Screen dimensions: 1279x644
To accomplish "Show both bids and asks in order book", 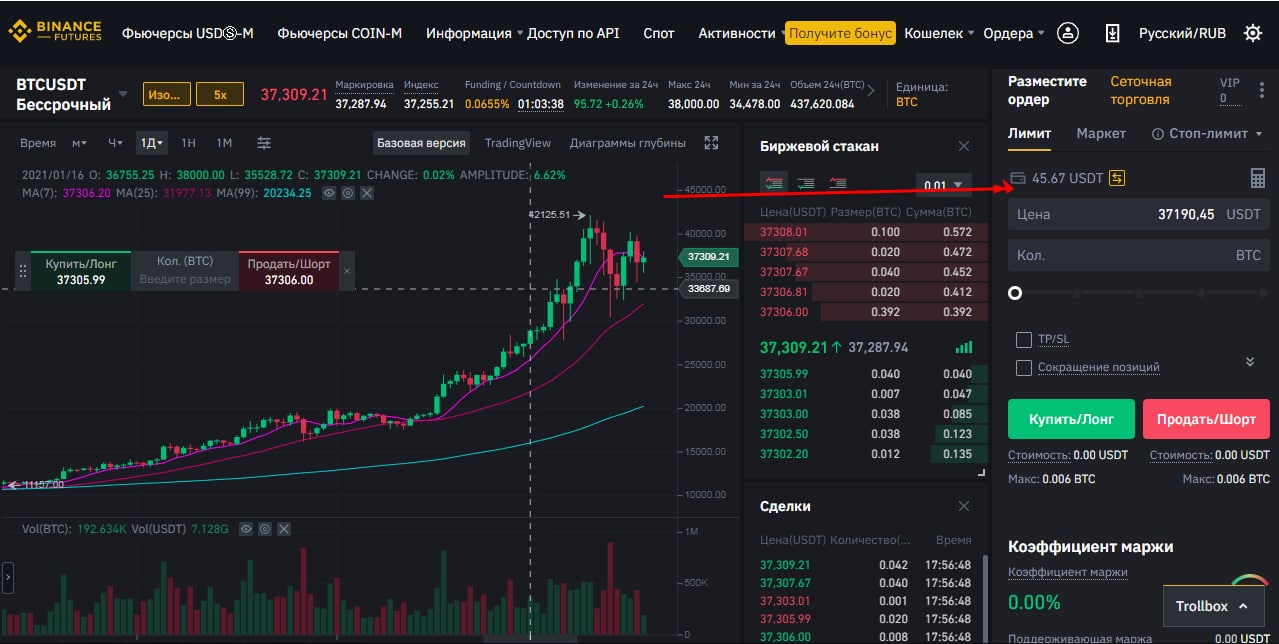I will click(774, 183).
